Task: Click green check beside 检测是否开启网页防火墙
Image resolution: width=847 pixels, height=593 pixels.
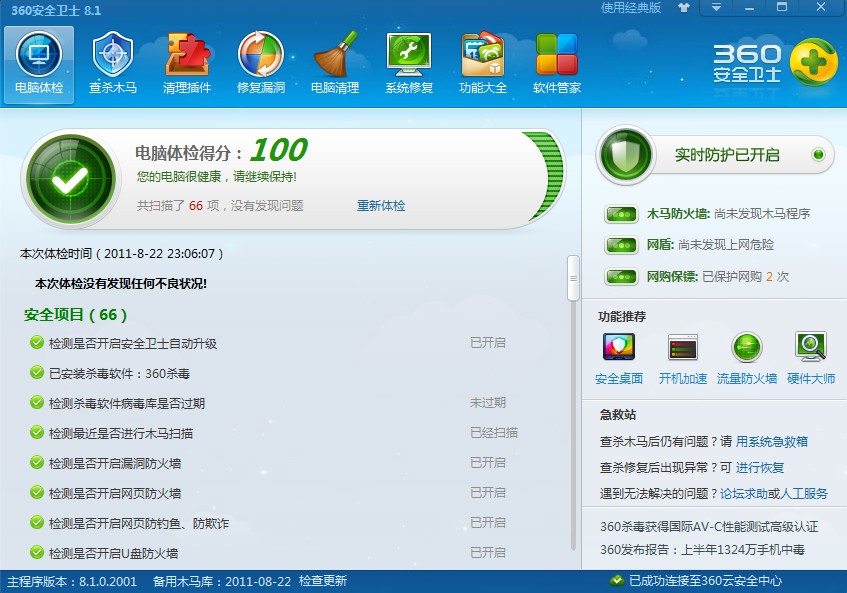Action: (37, 493)
